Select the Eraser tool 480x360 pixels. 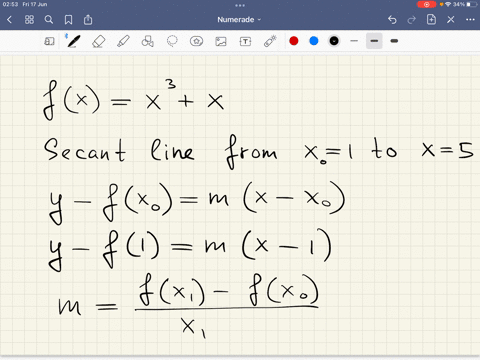coord(98,41)
